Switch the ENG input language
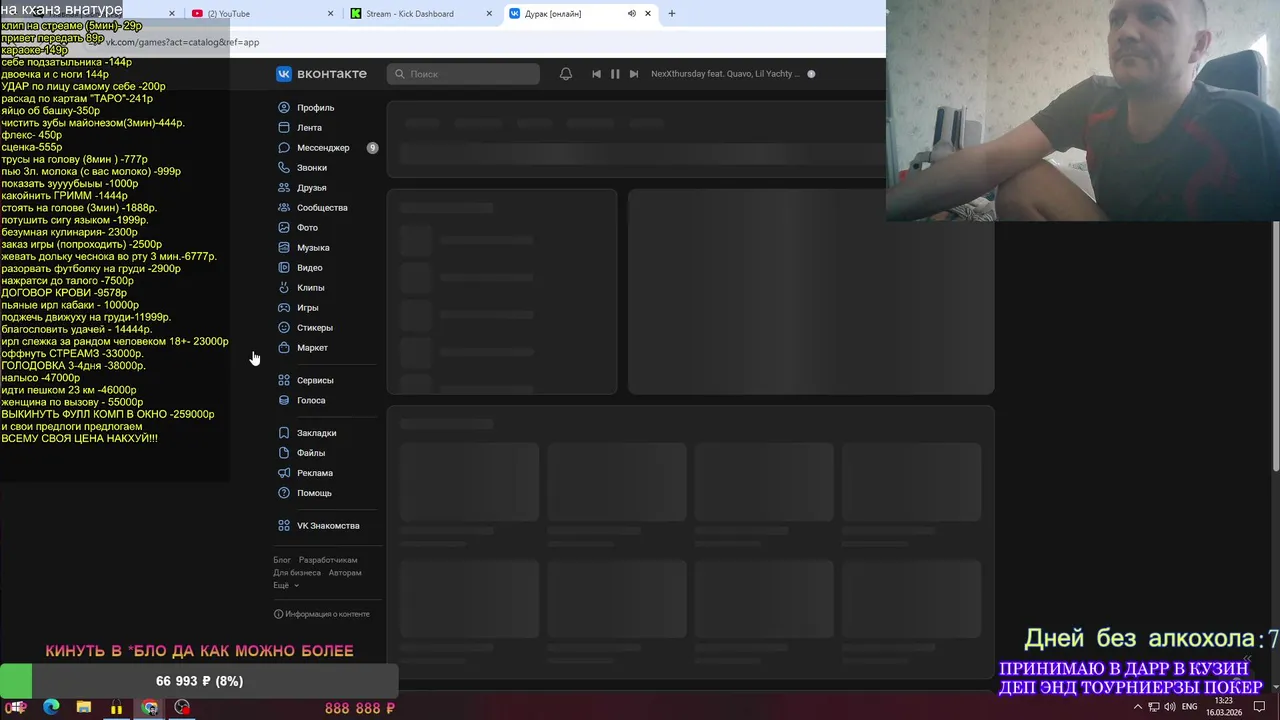Image resolution: width=1280 pixels, height=720 pixels. tap(1189, 707)
